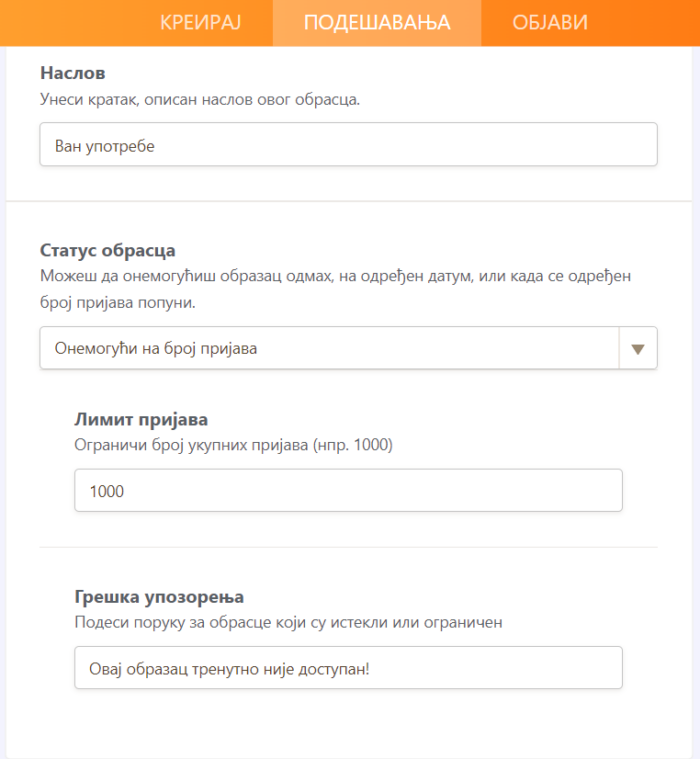Switch to the КРЕИРАЈ tab
The height and width of the screenshot is (759, 700).
click(201, 22)
